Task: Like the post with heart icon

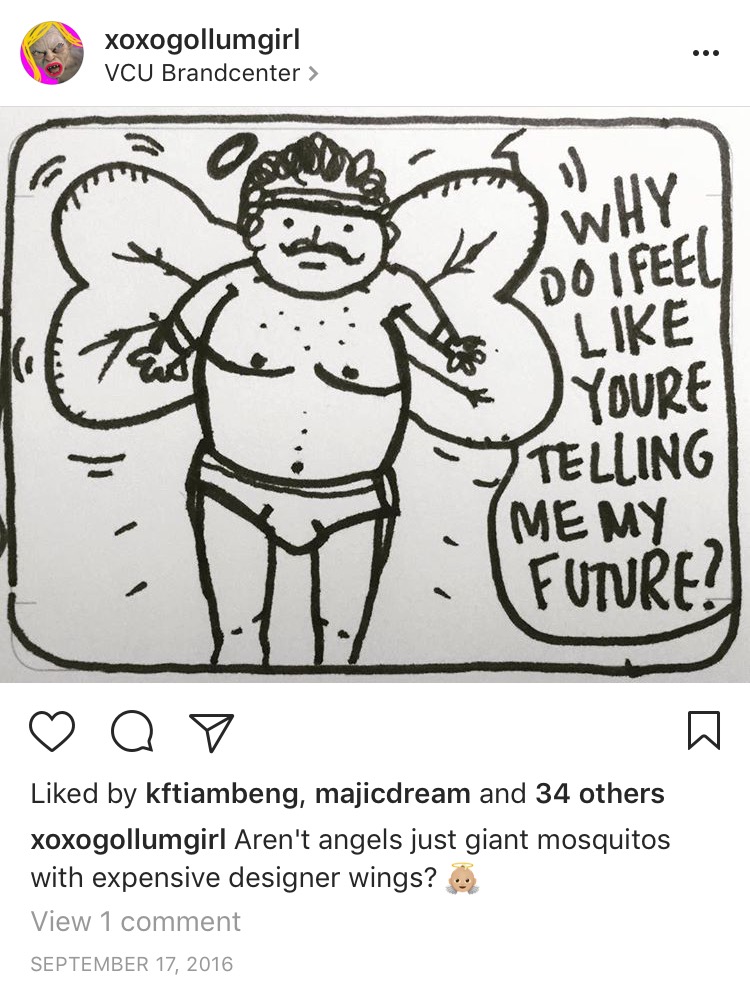Action: 53,731
